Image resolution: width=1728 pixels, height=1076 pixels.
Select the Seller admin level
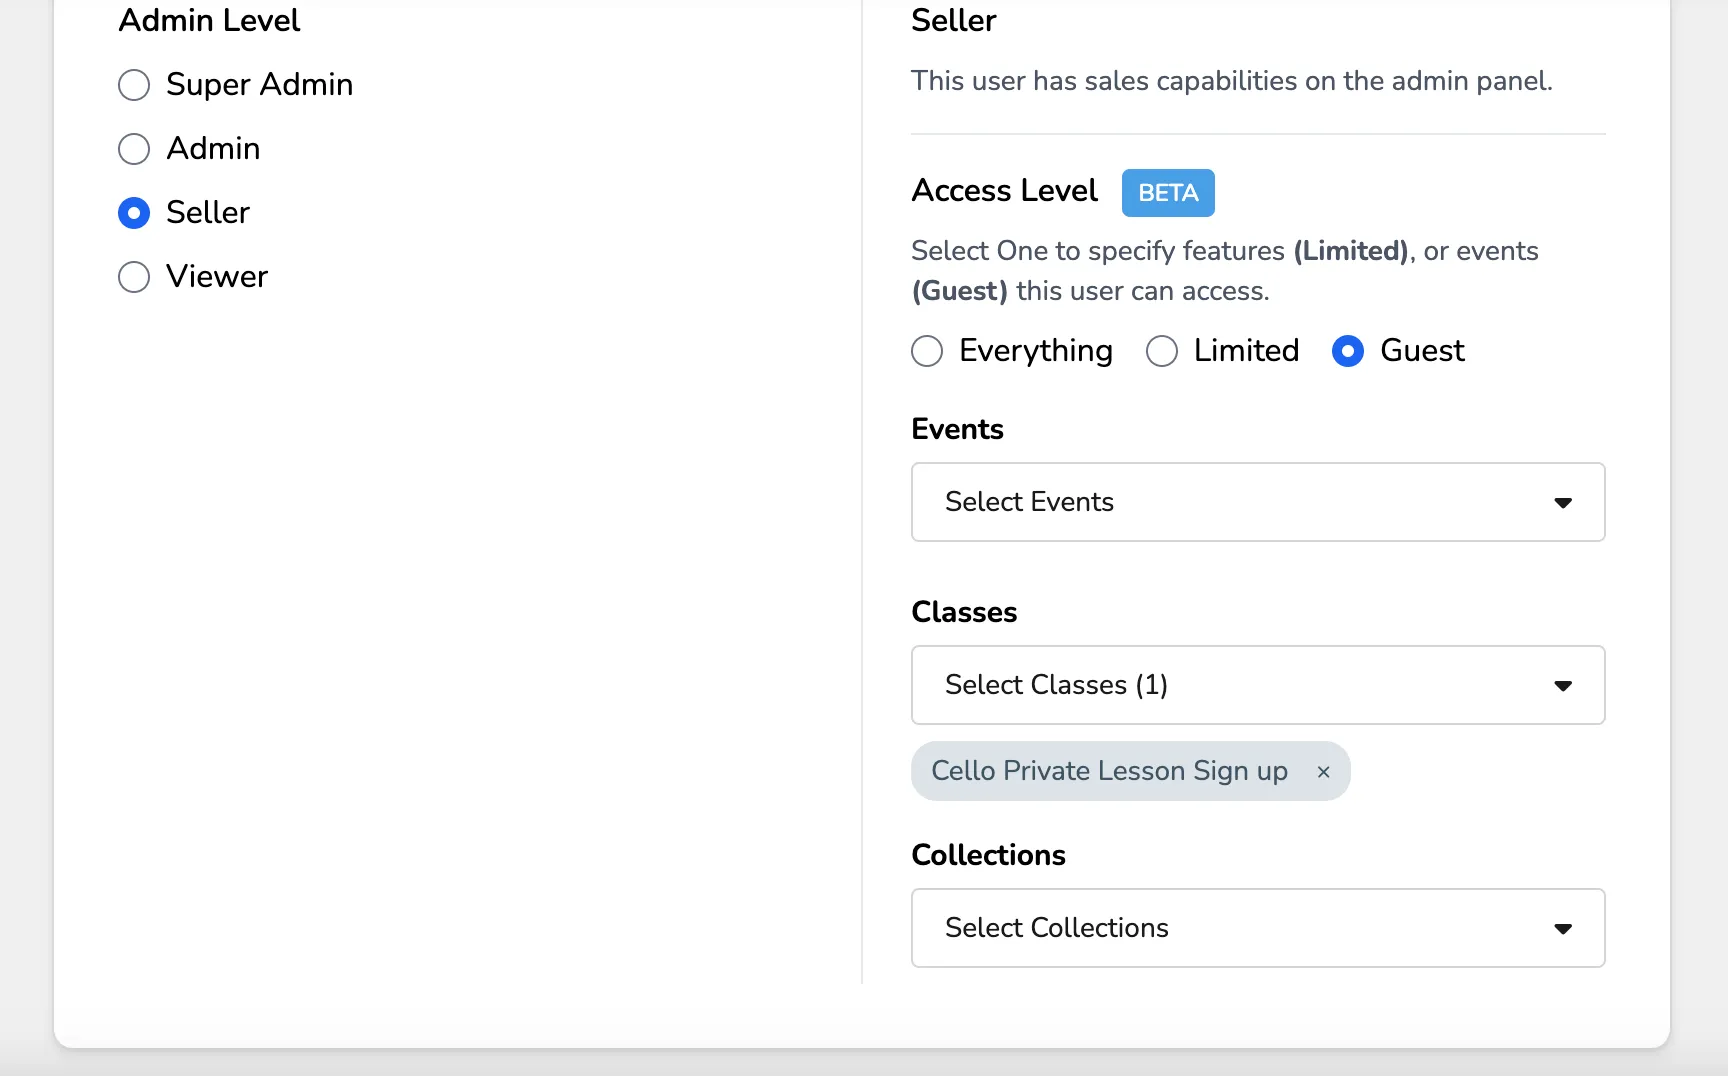tap(134, 213)
